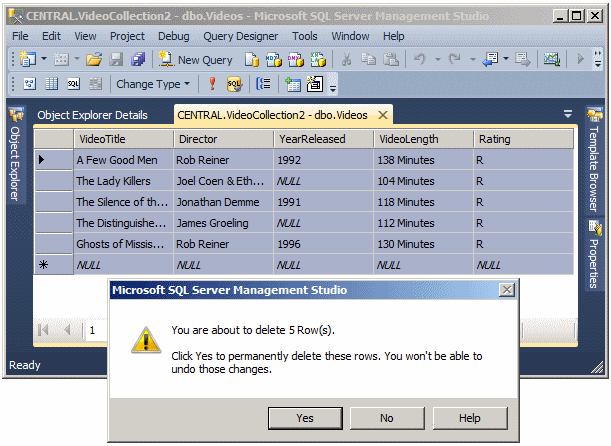This screenshot has height=446, width=611.
Task: Click the Execute SQL exclamation icon
Action: (x=212, y=83)
